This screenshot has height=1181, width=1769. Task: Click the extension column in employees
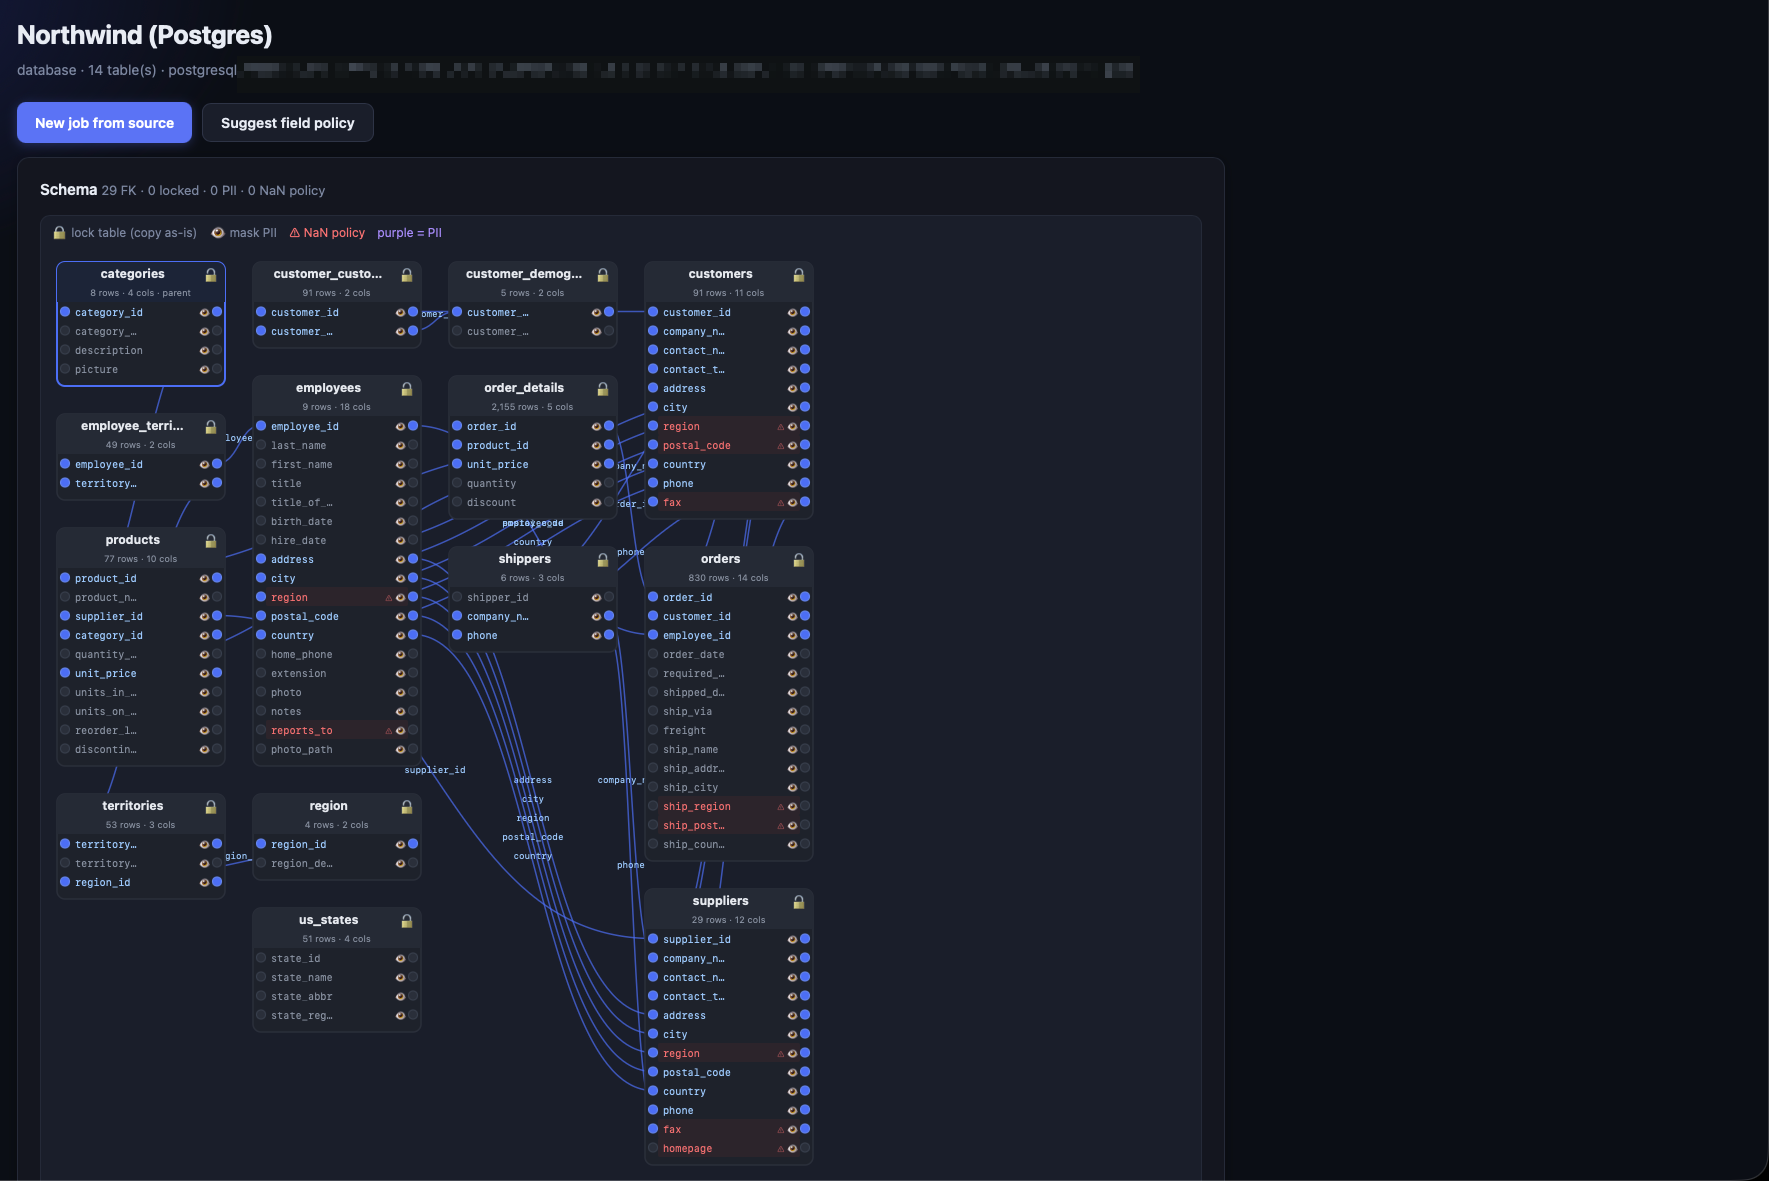(x=337, y=674)
